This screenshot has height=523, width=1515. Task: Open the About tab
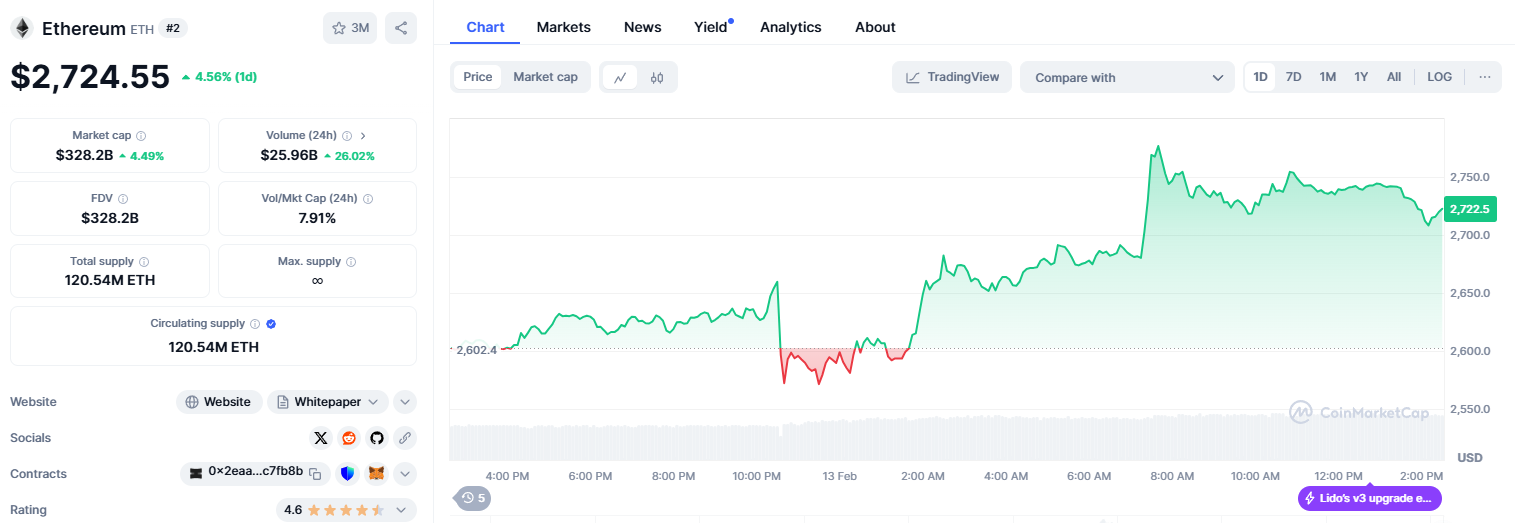point(875,27)
